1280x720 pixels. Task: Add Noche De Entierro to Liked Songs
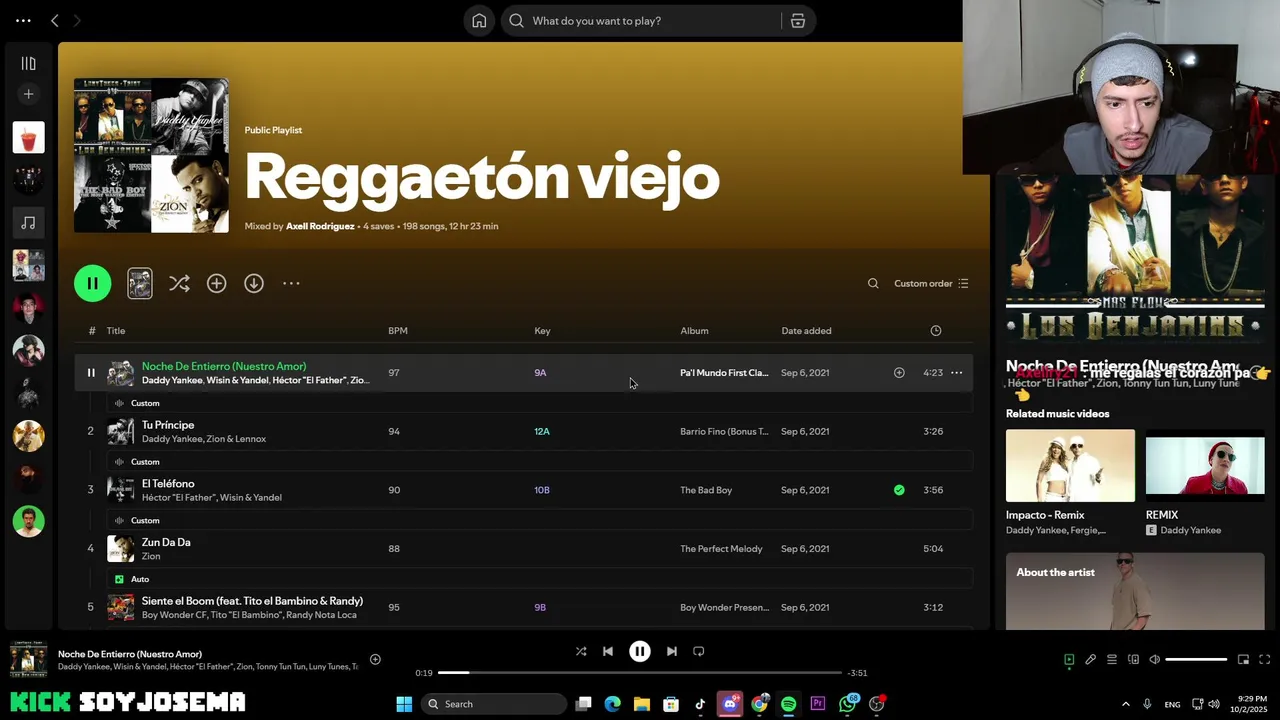click(899, 373)
